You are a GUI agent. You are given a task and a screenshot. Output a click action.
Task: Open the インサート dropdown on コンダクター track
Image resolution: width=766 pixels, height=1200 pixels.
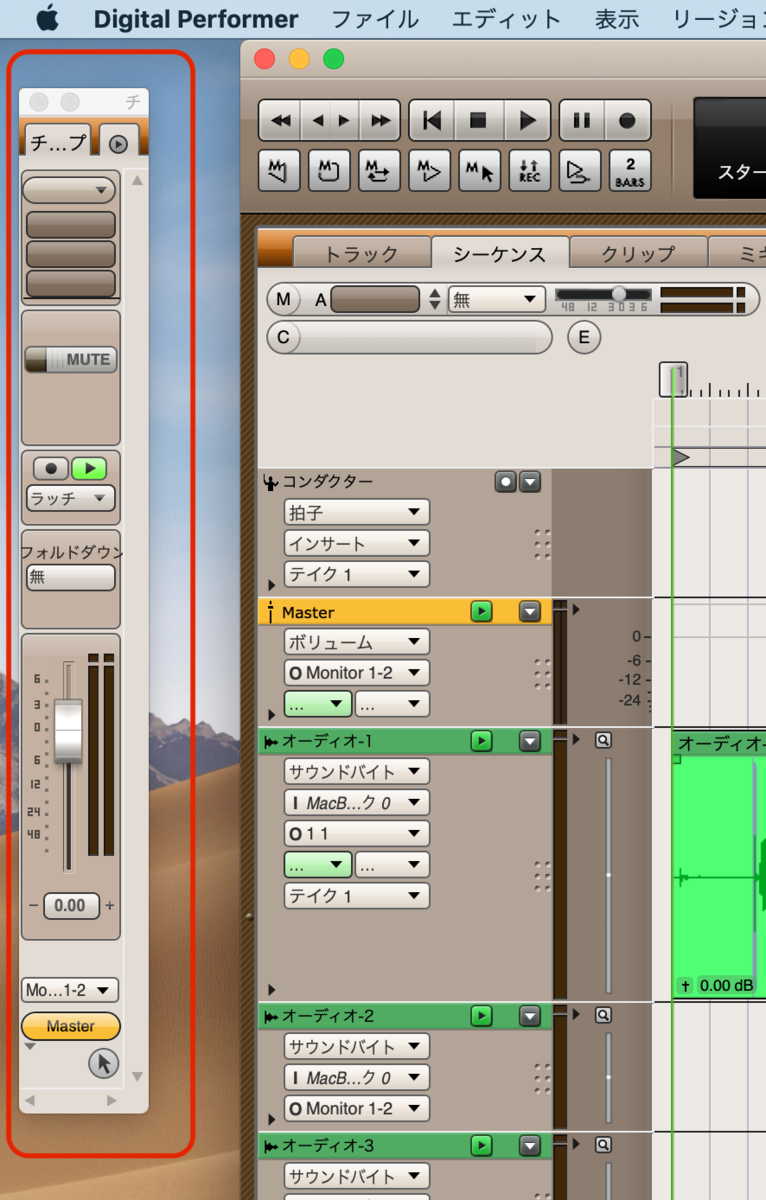(x=357, y=544)
